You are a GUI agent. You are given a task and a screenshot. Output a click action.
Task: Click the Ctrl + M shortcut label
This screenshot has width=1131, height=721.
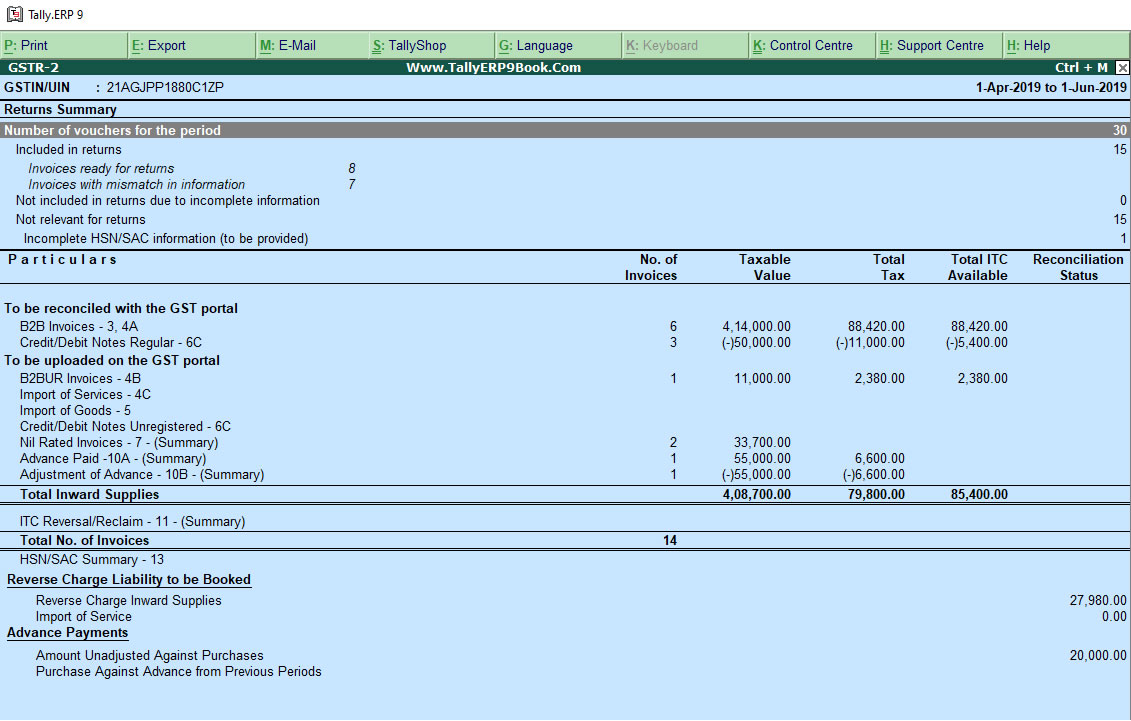1081,68
